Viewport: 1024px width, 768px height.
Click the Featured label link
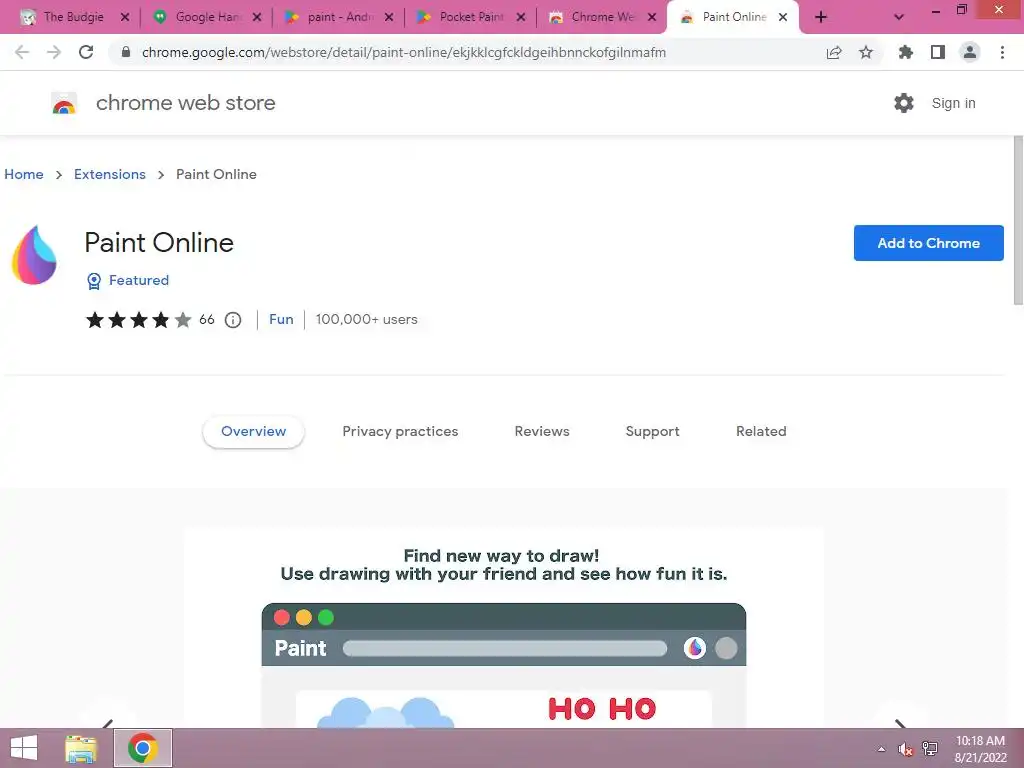pyautogui.click(x=139, y=280)
